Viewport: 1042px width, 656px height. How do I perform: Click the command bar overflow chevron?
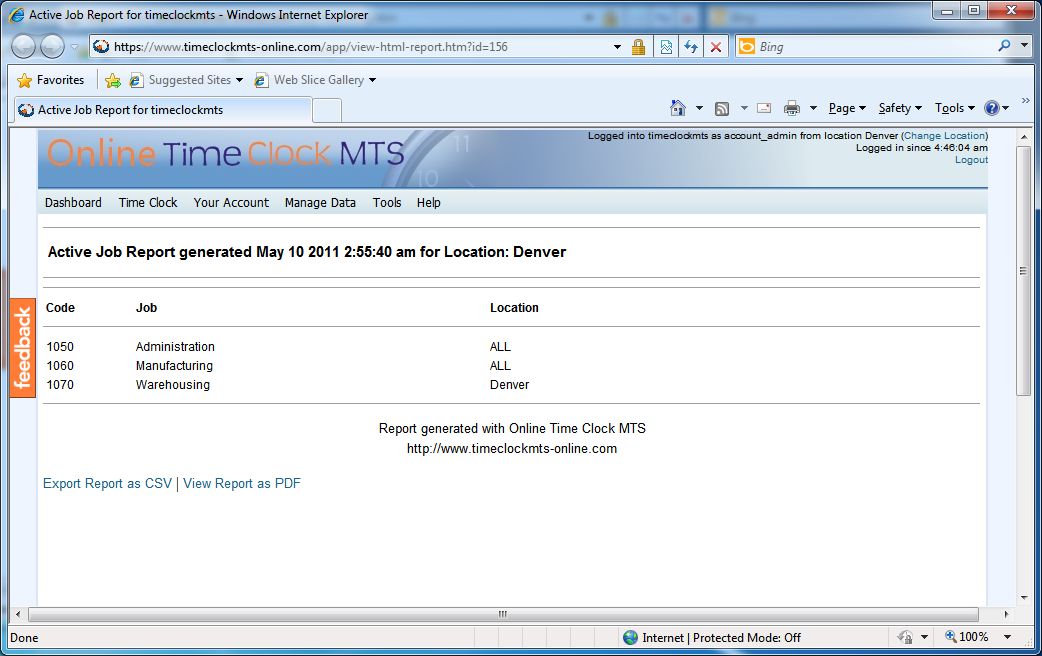point(1025,100)
